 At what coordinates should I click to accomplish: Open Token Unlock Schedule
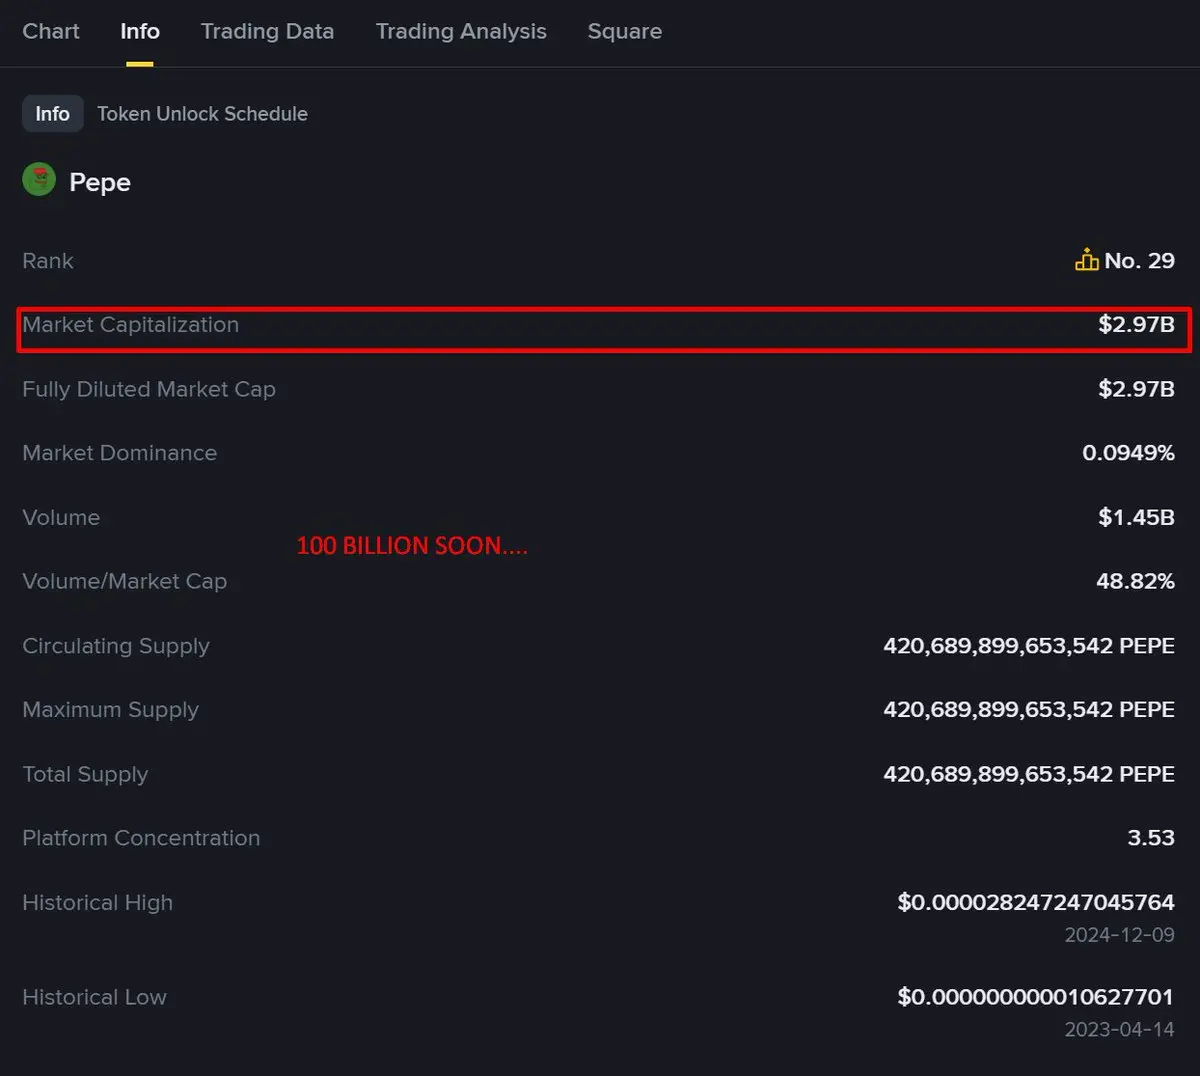tap(202, 114)
